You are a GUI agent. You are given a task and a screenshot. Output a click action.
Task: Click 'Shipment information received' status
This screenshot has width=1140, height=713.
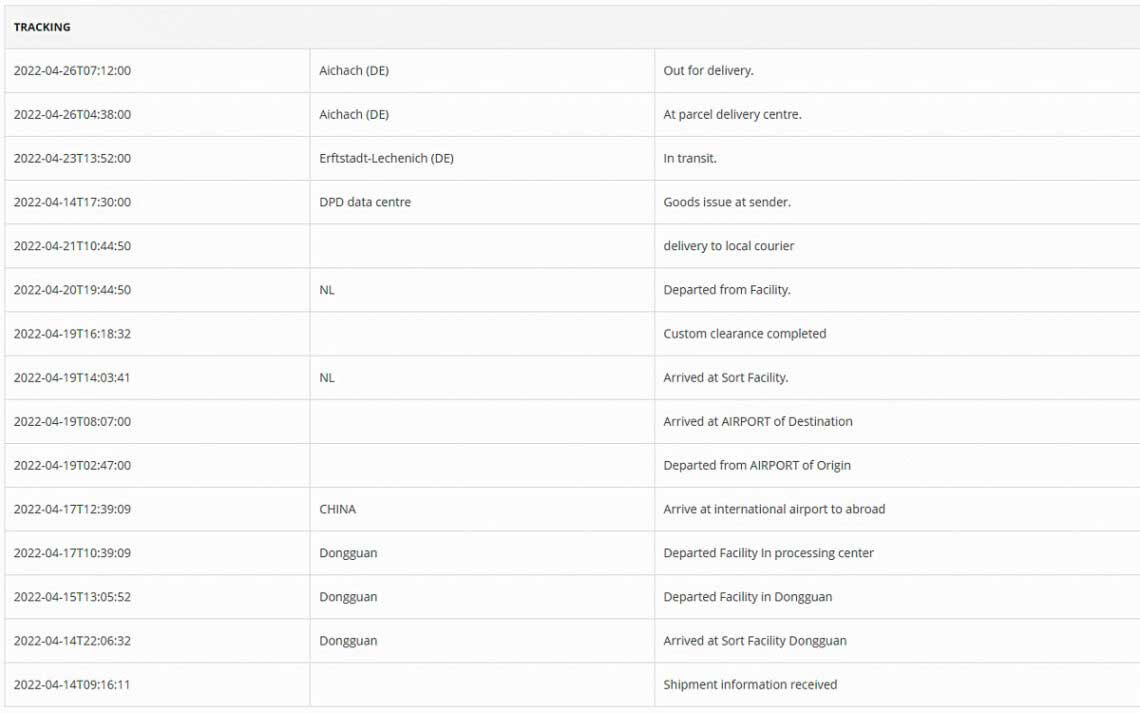750,685
